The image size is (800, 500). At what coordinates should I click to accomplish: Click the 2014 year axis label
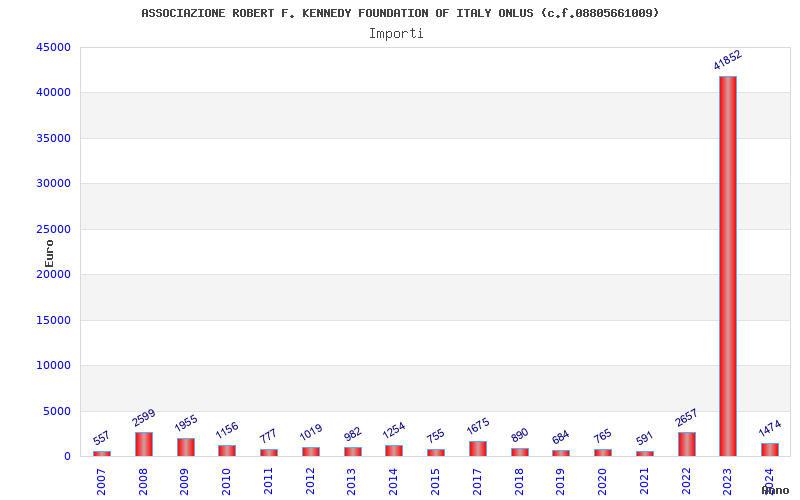coord(393,482)
